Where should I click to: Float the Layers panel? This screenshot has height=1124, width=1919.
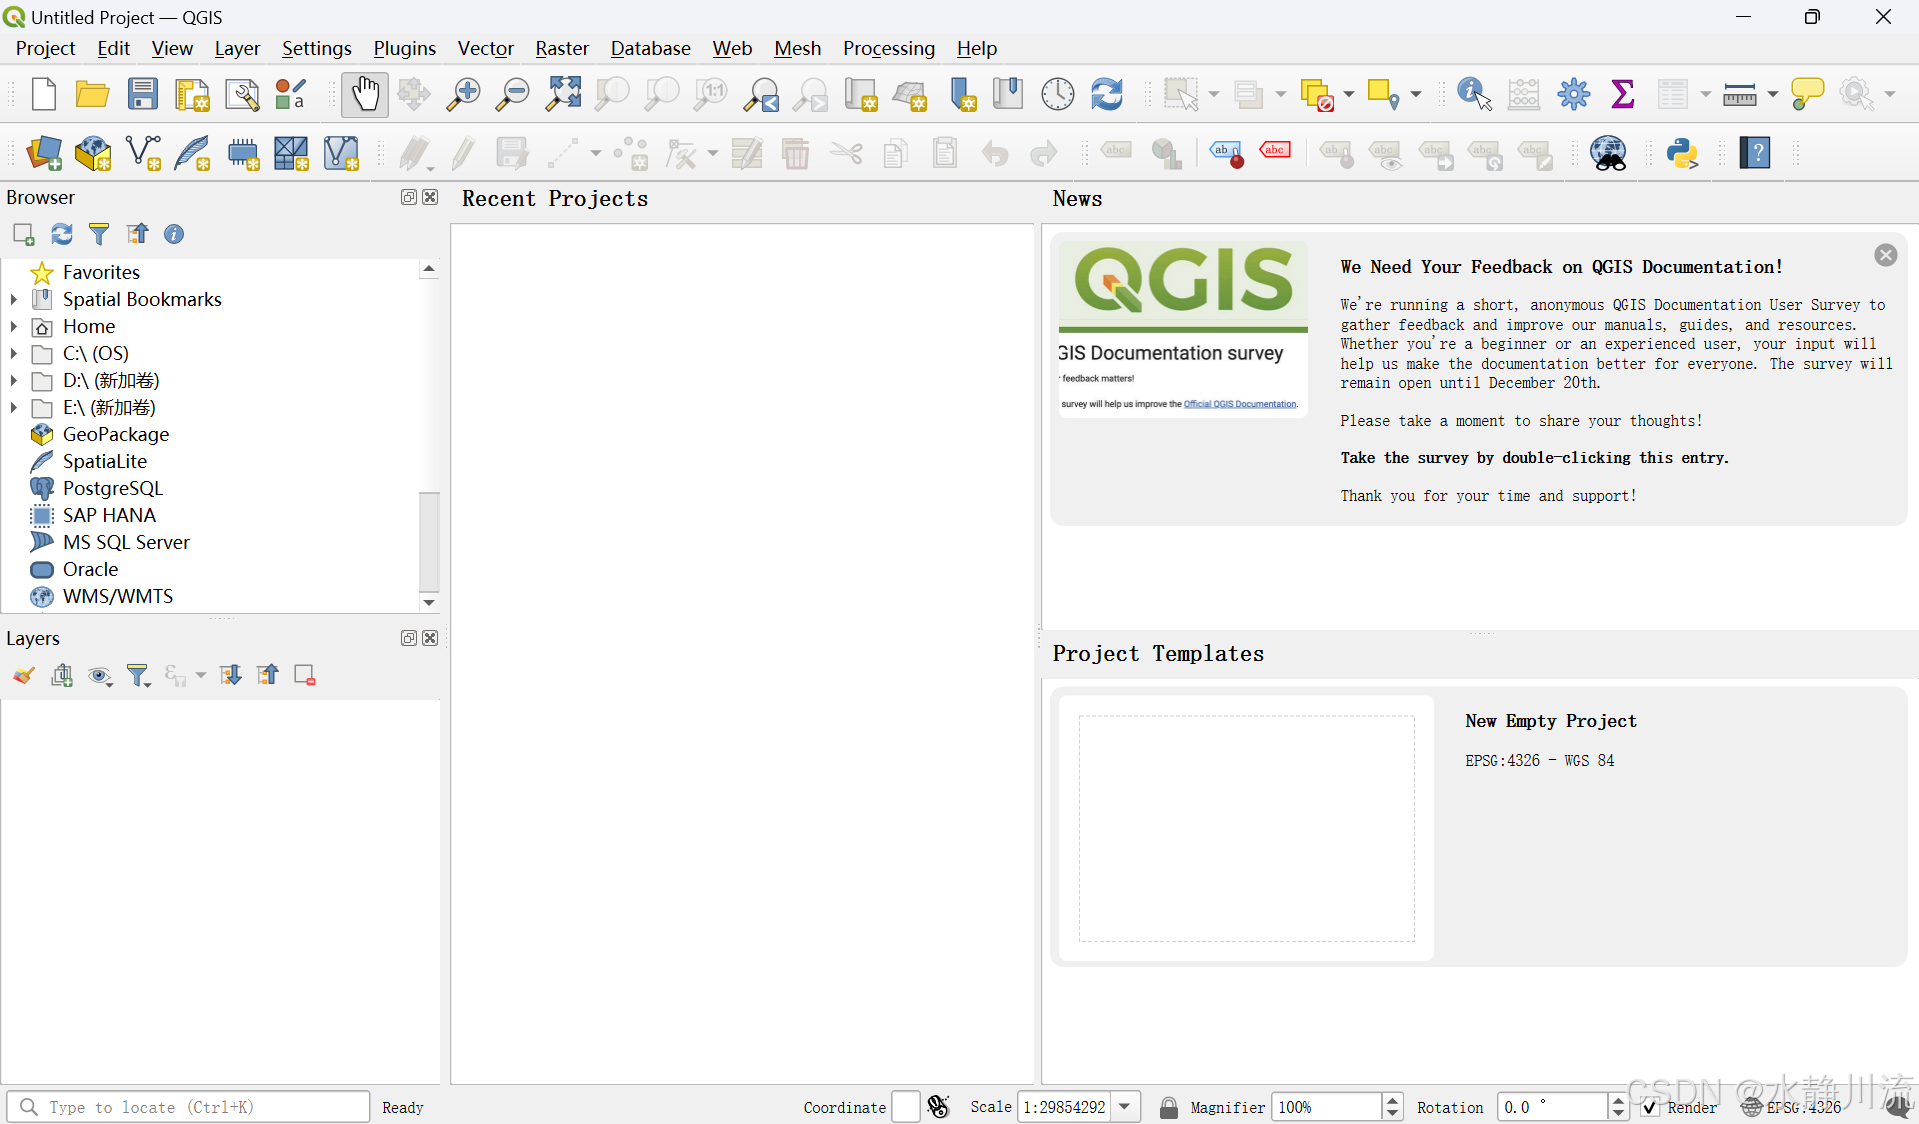tap(409, 638)
